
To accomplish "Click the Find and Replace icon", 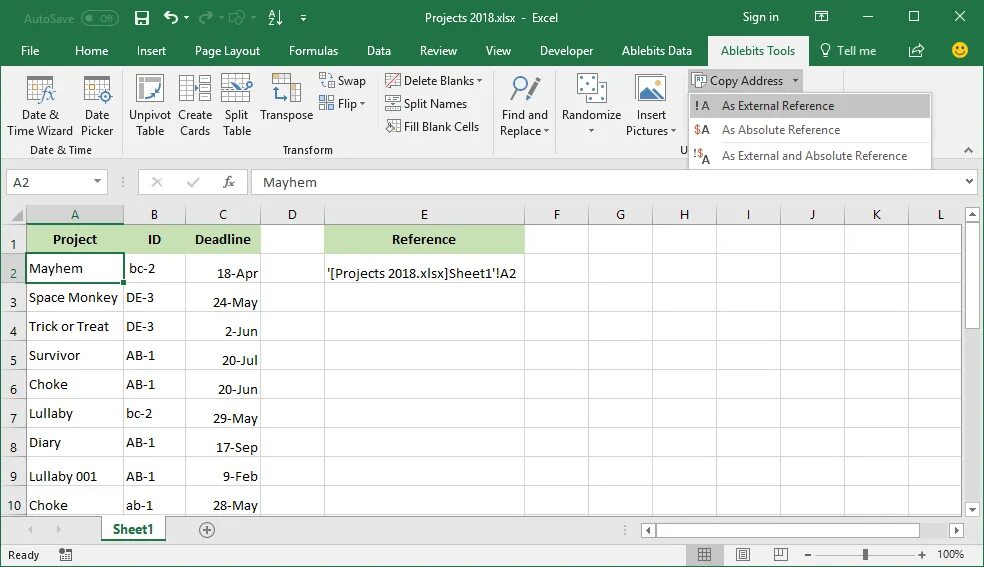I will click(x=525, y=88).
